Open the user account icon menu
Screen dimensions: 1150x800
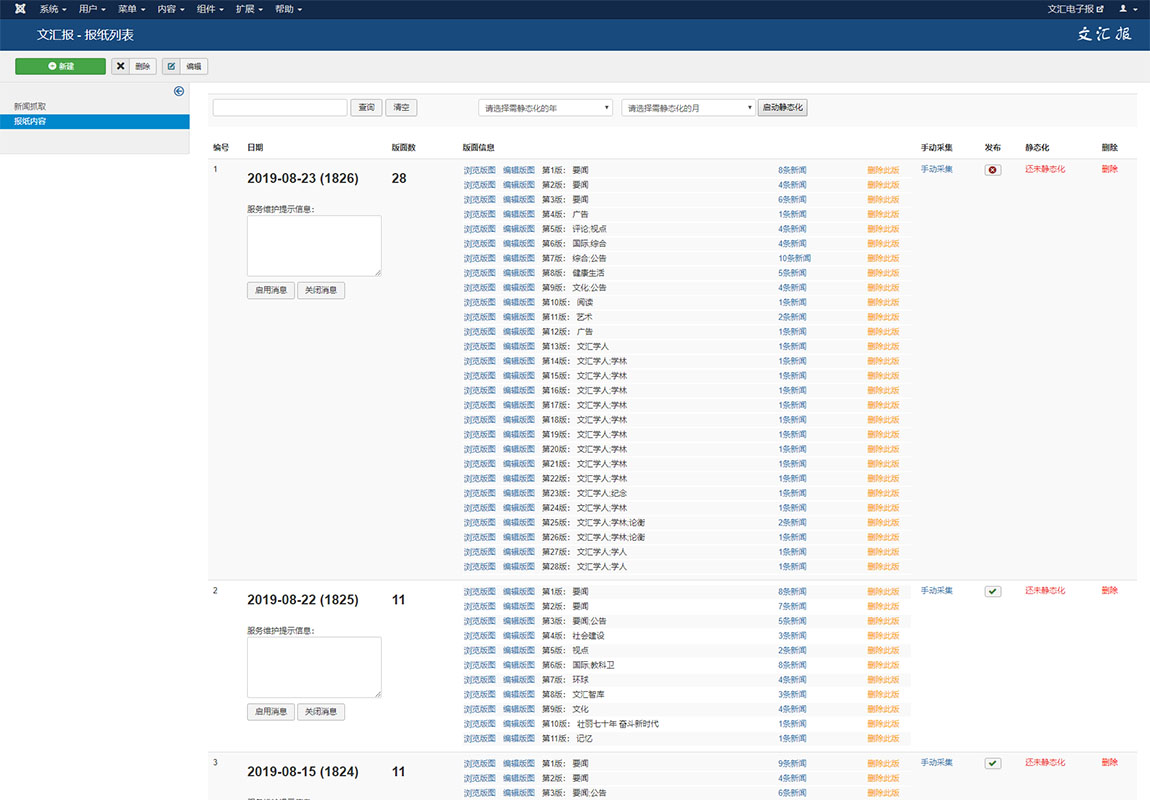1127,9
